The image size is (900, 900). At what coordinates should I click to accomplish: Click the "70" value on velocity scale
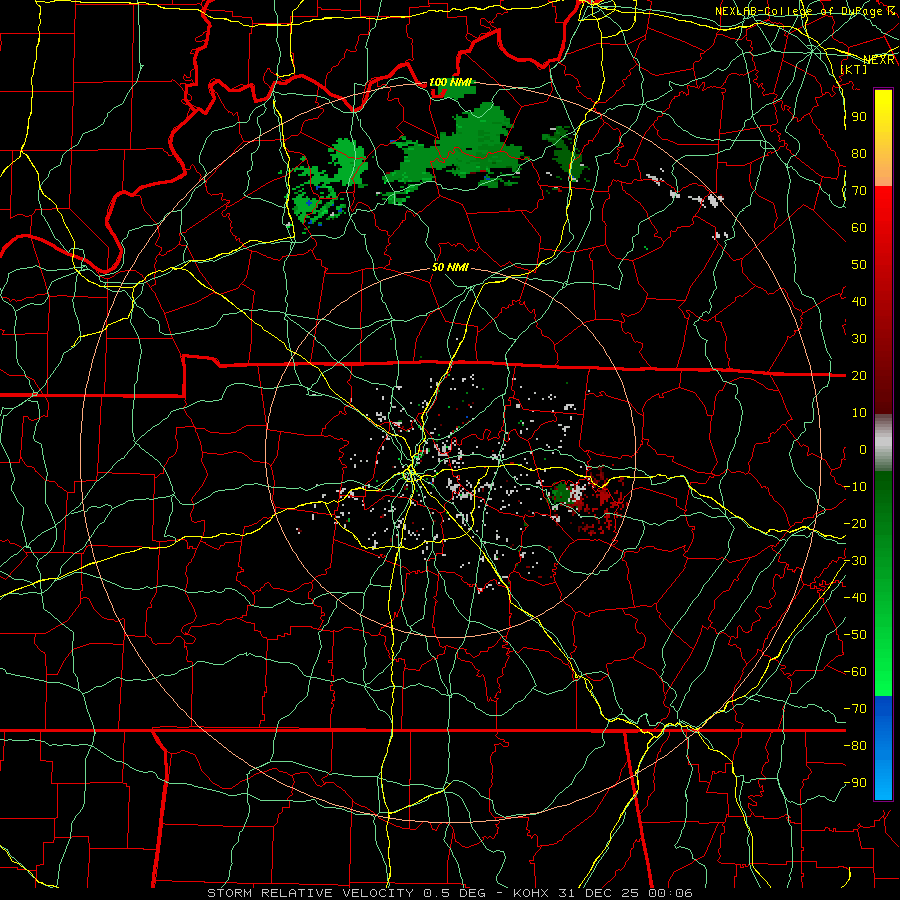(x=859, y=191)
